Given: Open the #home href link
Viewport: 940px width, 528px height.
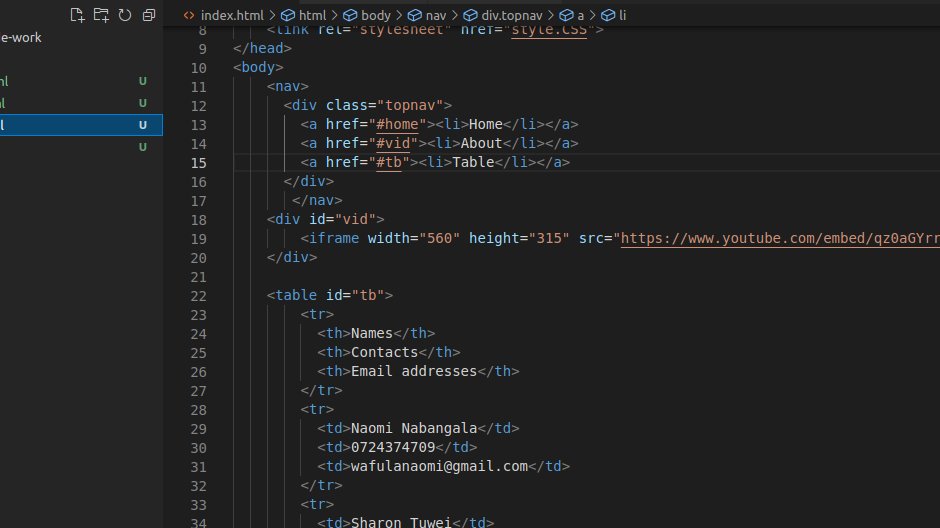Looking at the screenshot, I should click(x=397, y=124).
